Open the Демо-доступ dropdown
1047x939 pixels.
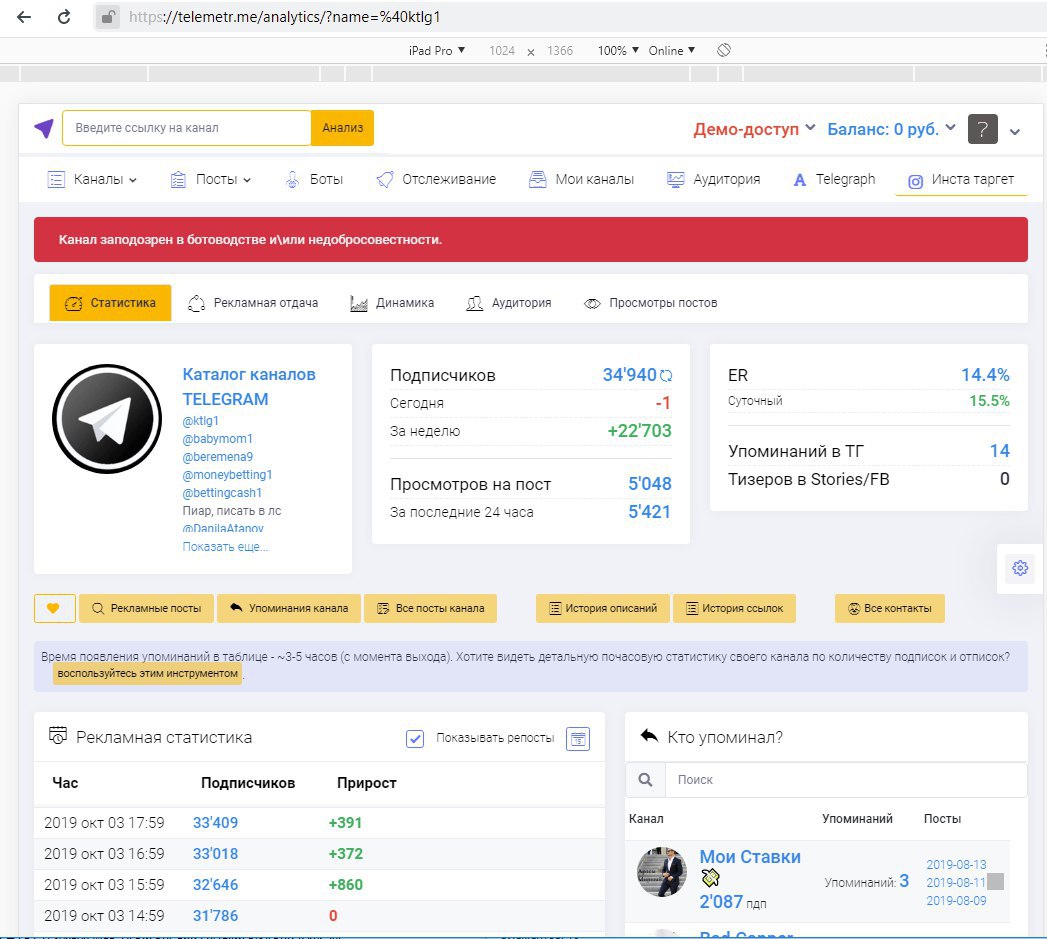point(754,129)
